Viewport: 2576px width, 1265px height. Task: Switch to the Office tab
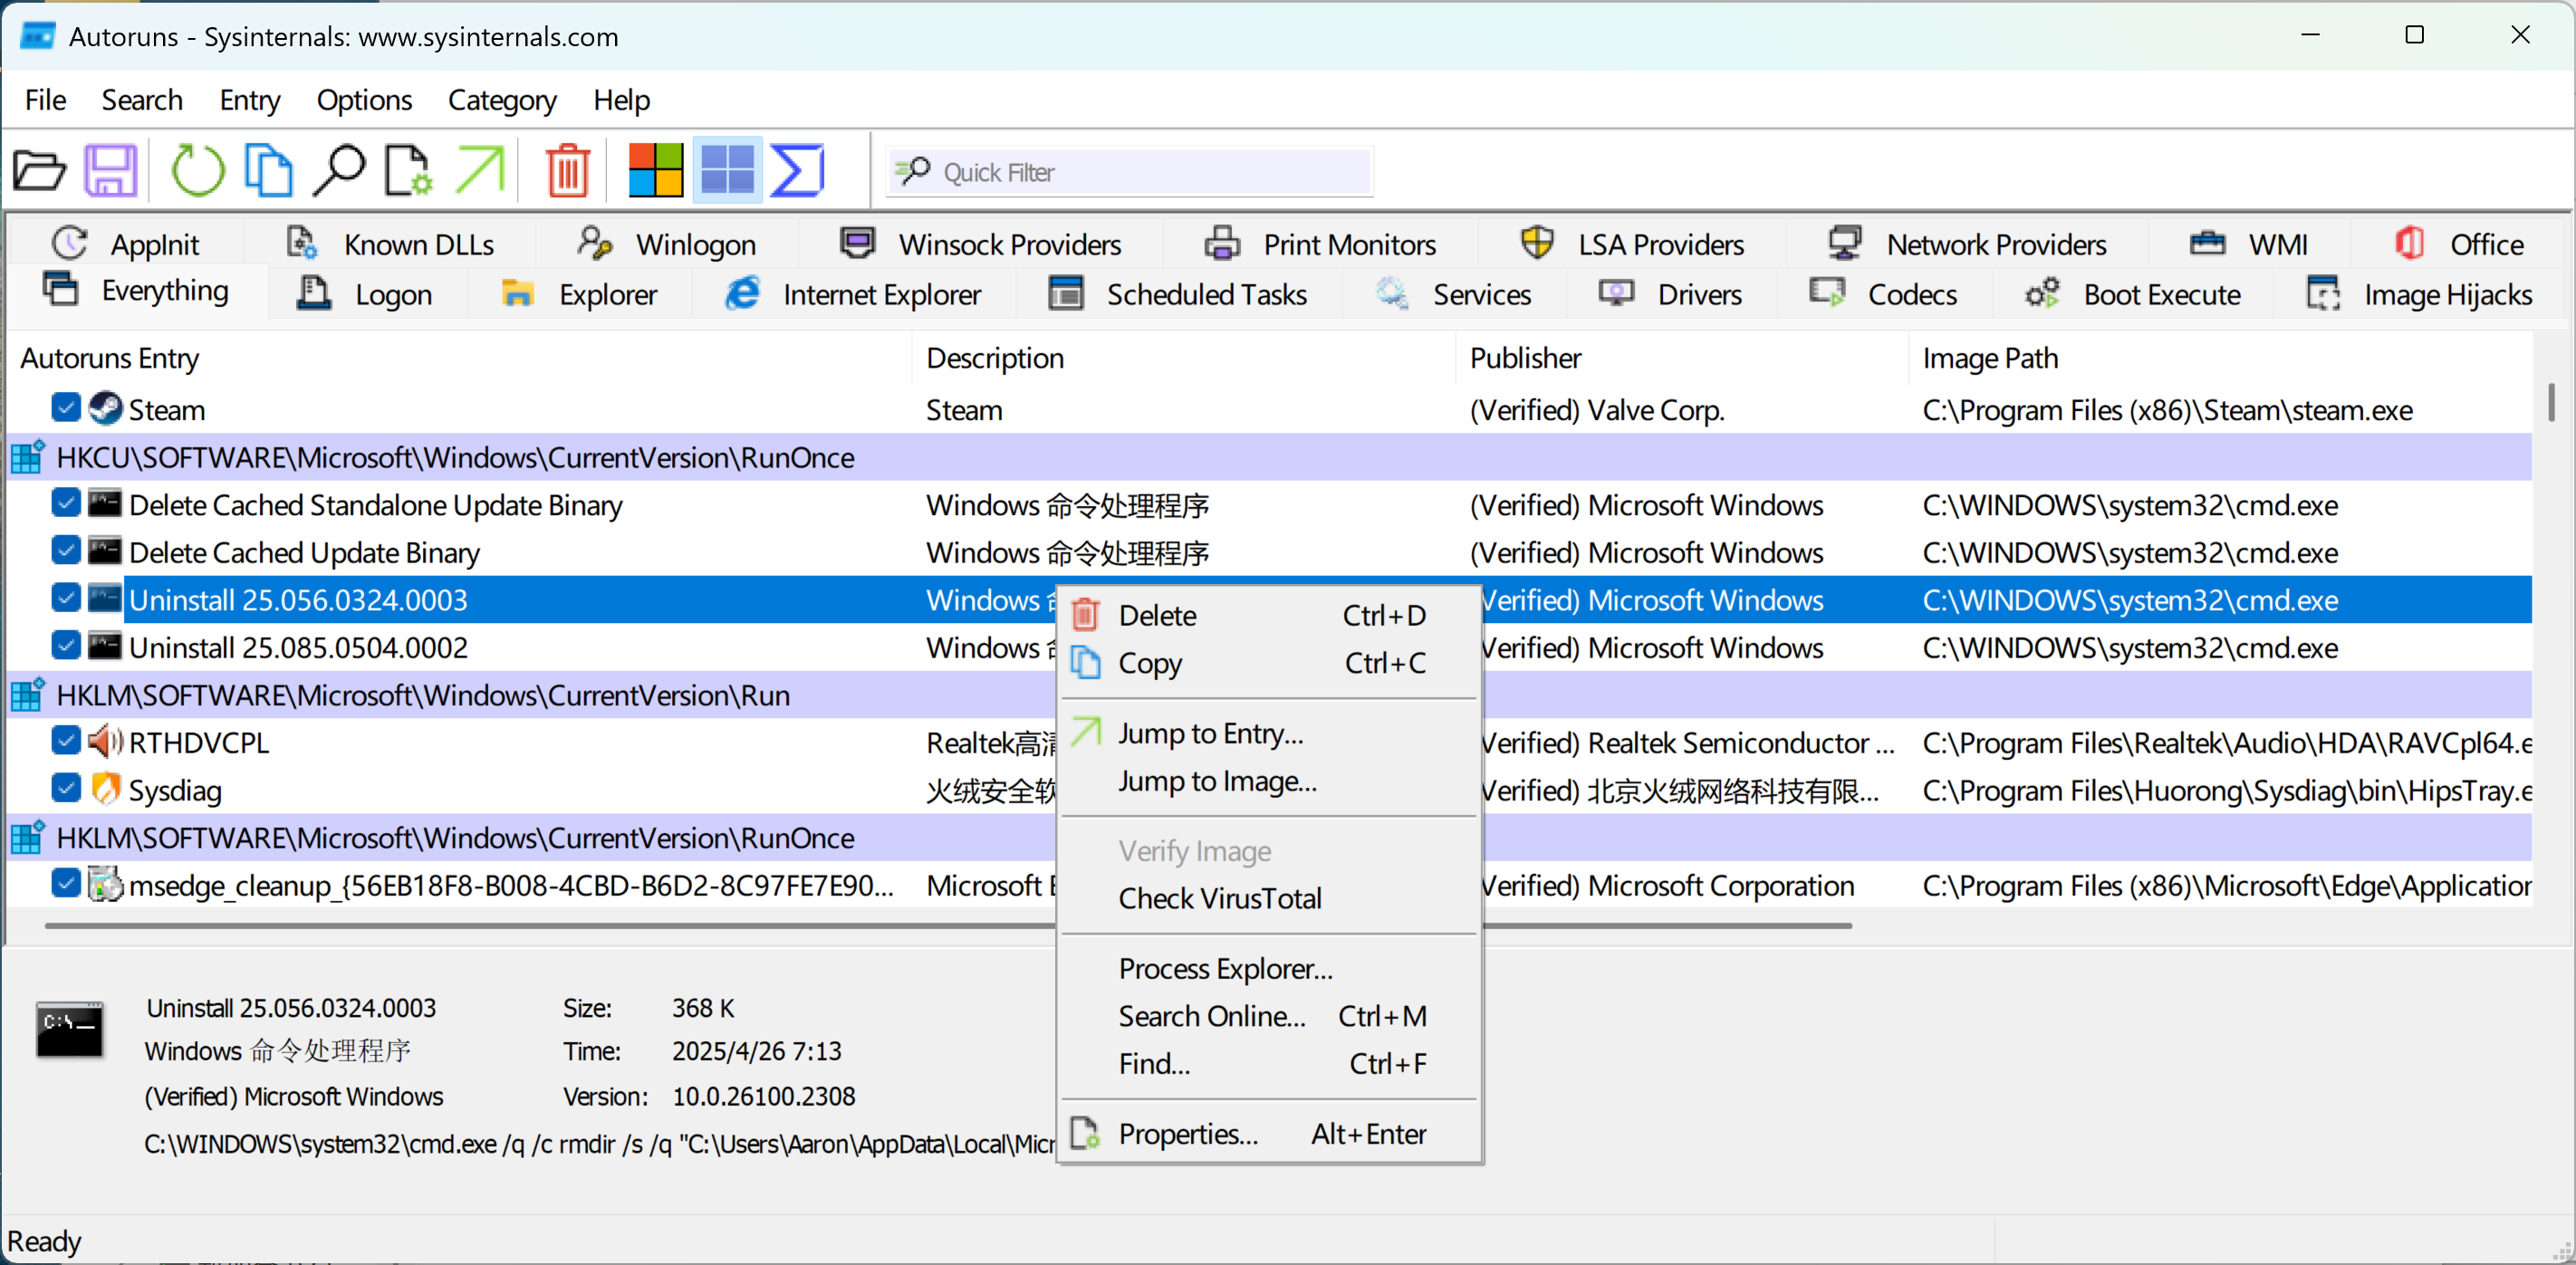pyautogui.click(x=2460, y=244)
